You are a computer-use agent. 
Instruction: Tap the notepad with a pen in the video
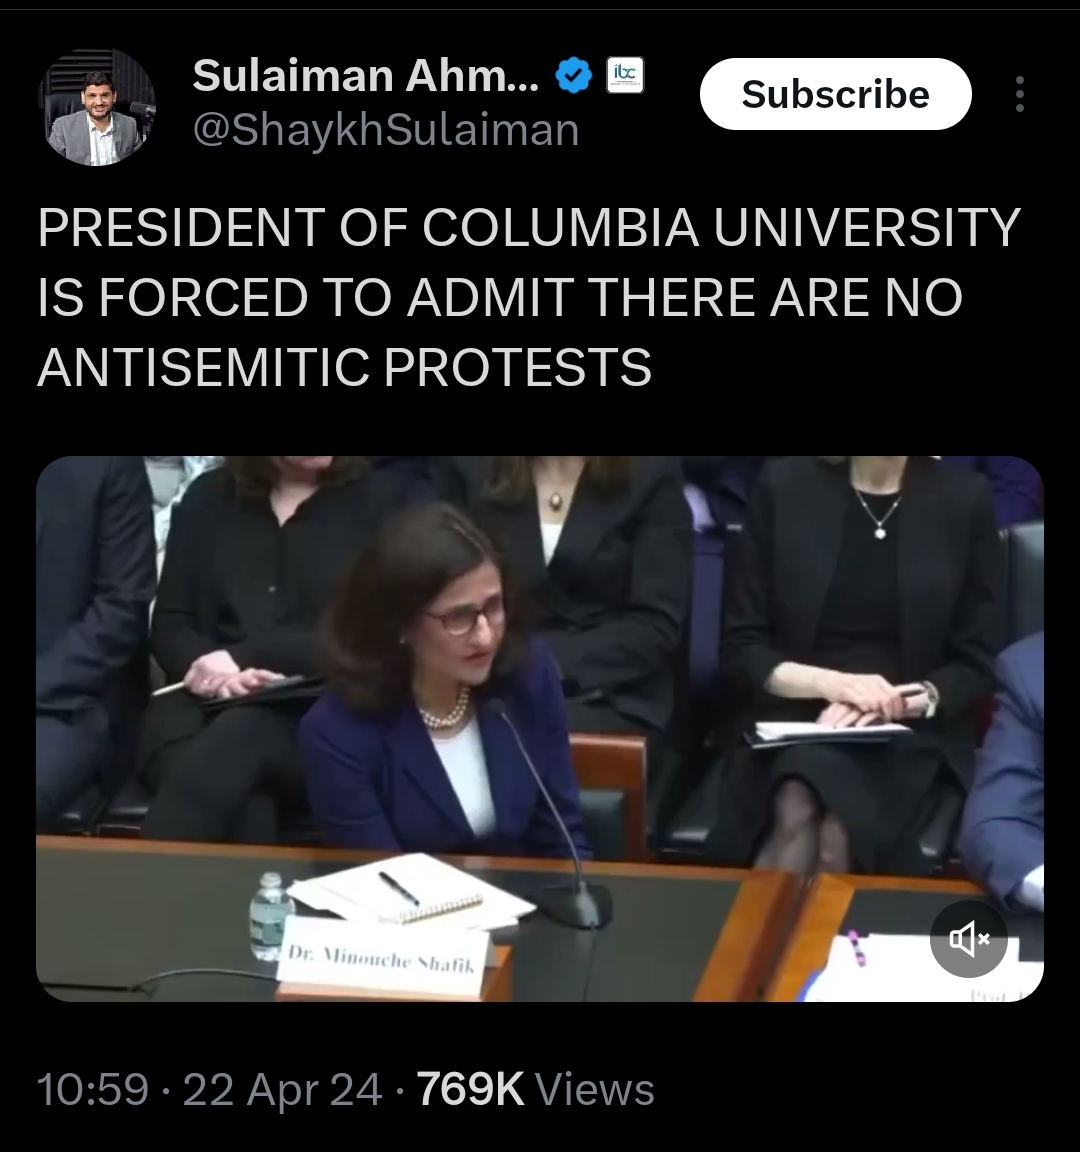coord(411,890)
